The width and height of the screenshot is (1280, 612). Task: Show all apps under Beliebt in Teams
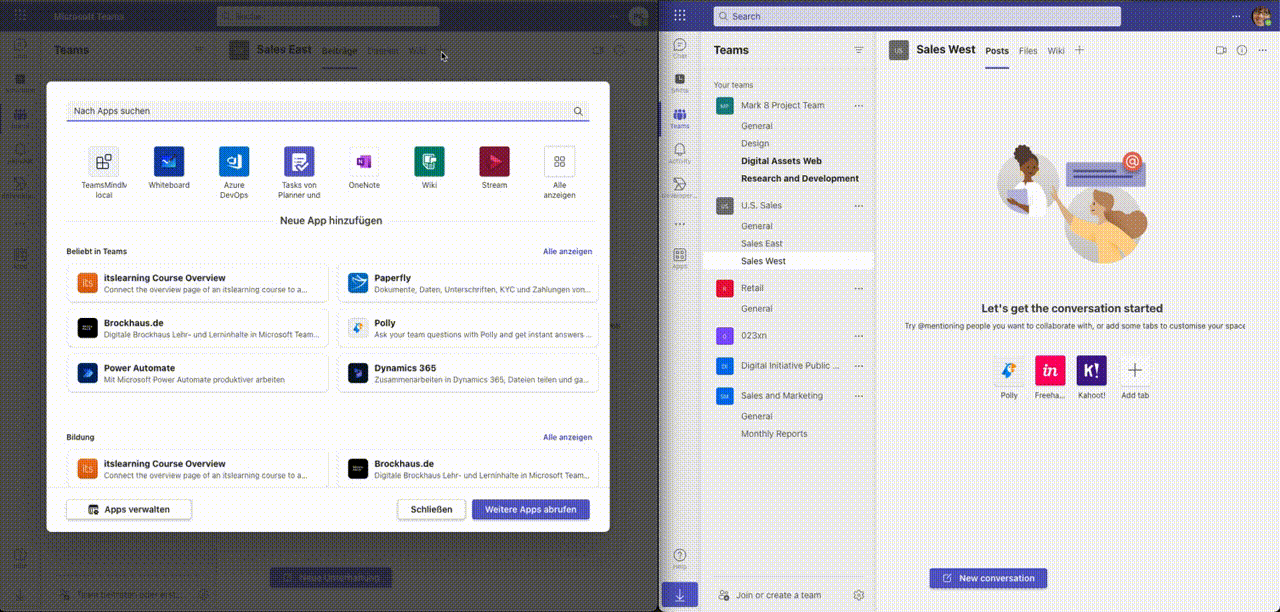pyautogui.click(x=567, y=252)
